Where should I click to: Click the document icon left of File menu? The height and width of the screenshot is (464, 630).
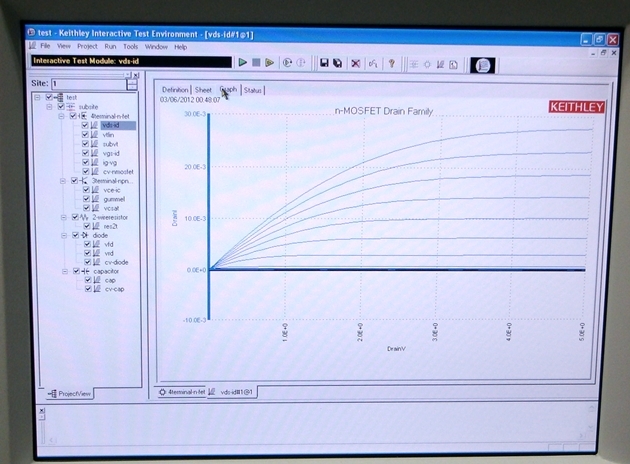33,46
